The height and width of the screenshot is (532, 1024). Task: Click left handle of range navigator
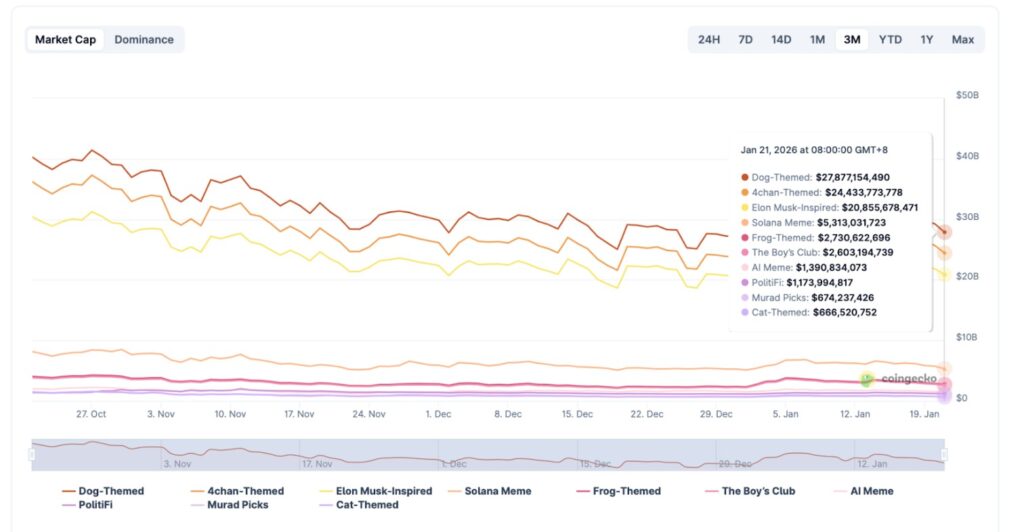coord(32,455)
